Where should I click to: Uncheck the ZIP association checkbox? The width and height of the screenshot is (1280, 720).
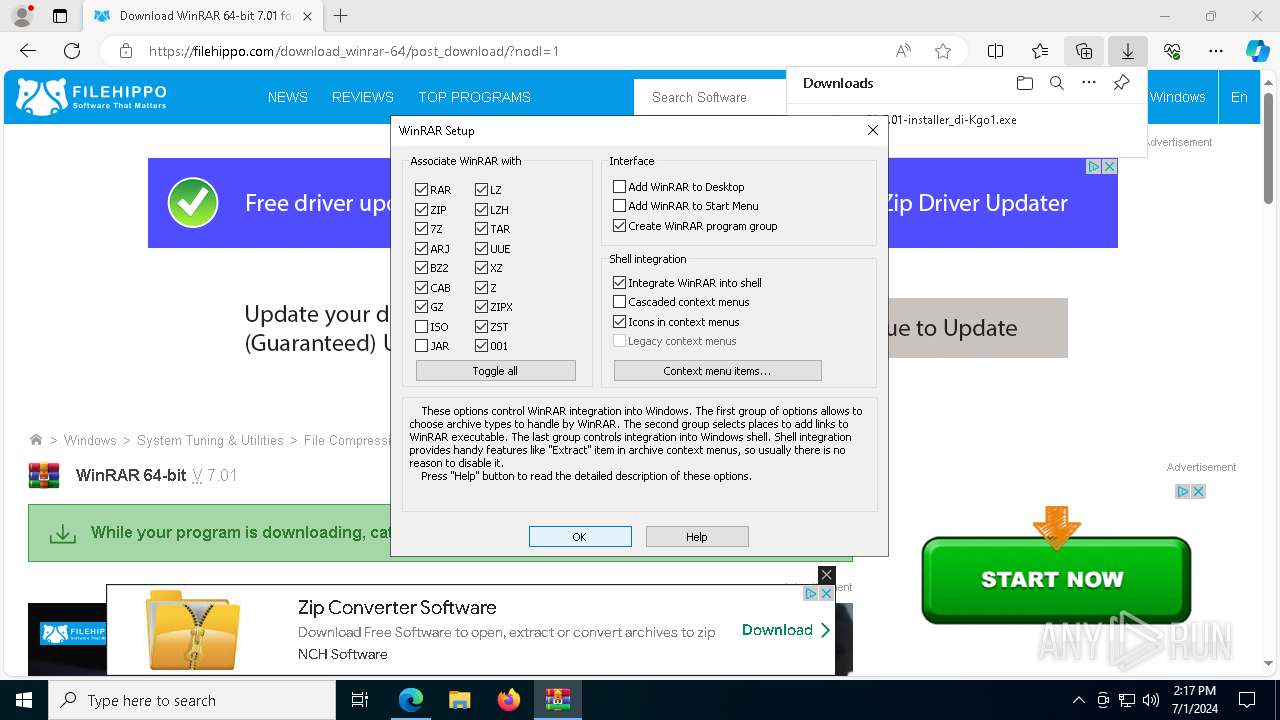pos(421,209)
